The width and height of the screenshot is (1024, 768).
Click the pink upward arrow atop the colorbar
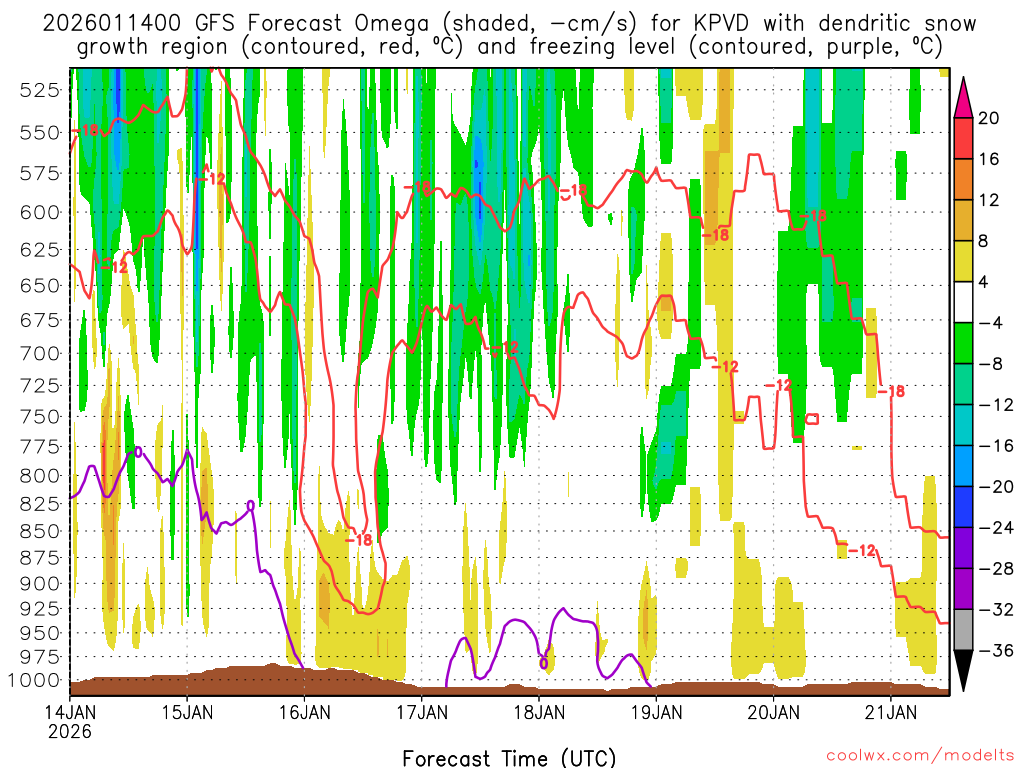(x=963, y=98)
